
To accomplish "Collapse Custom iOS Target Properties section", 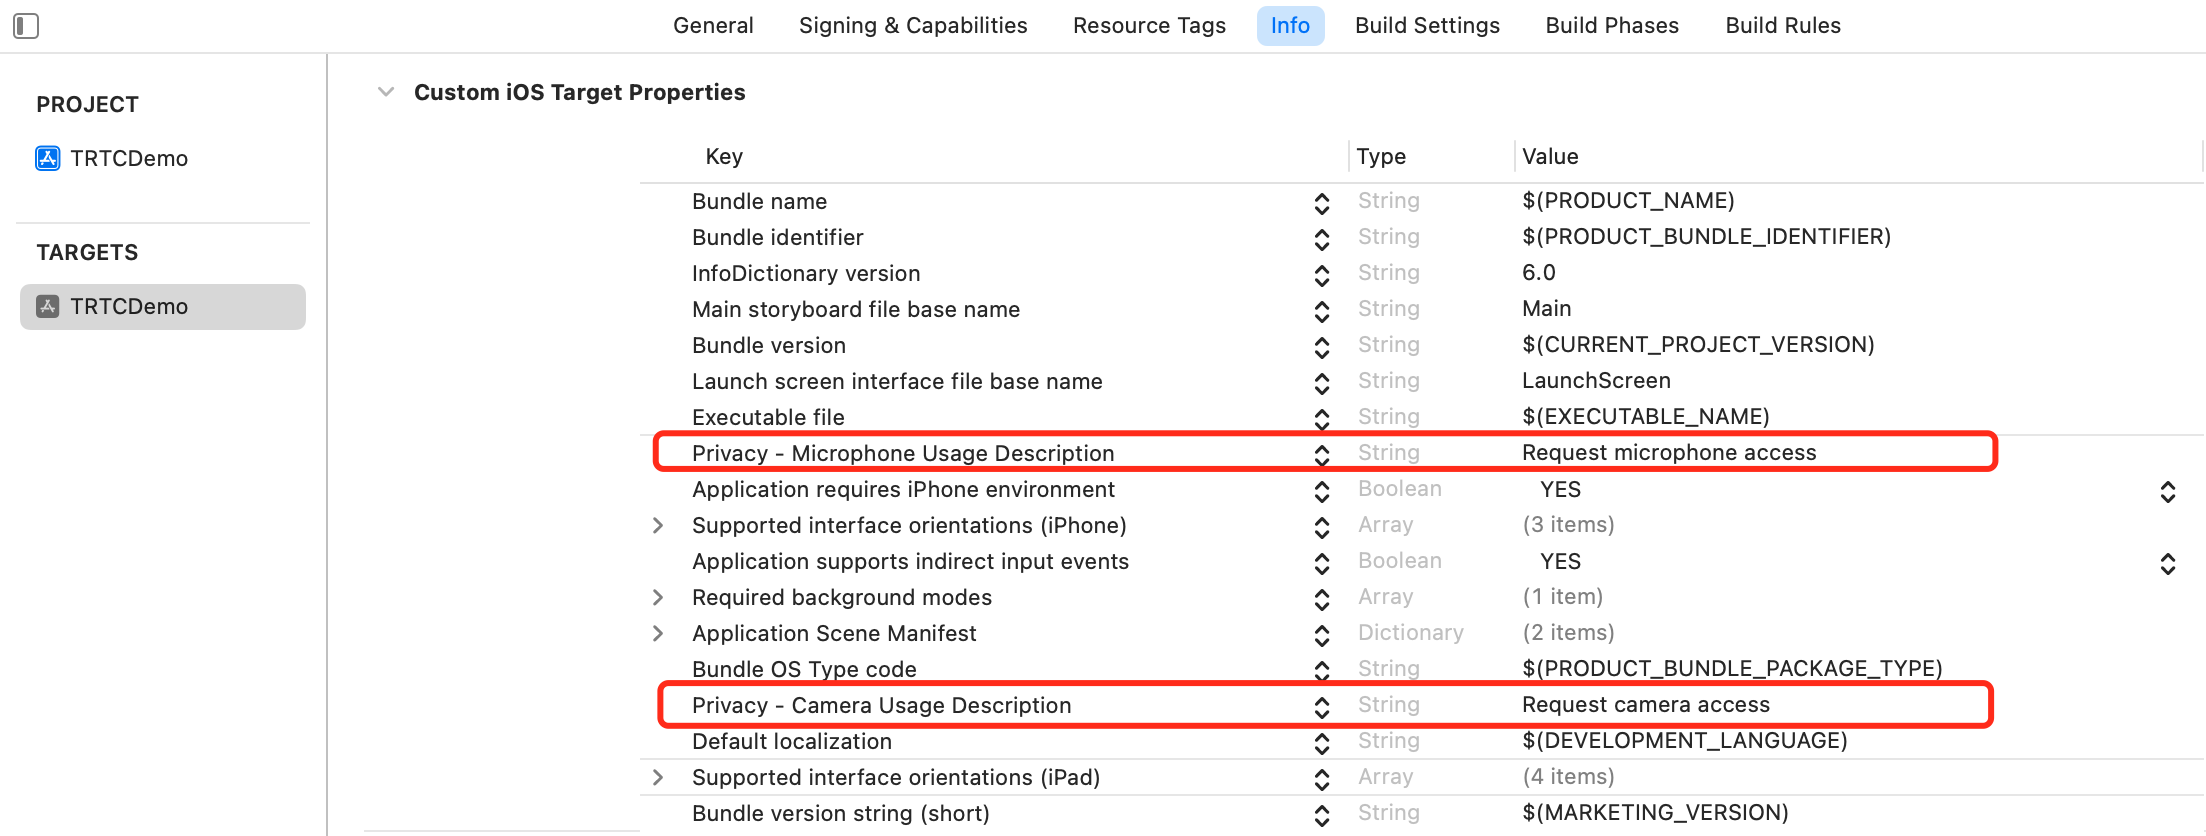I will click(x=386, y=92).
